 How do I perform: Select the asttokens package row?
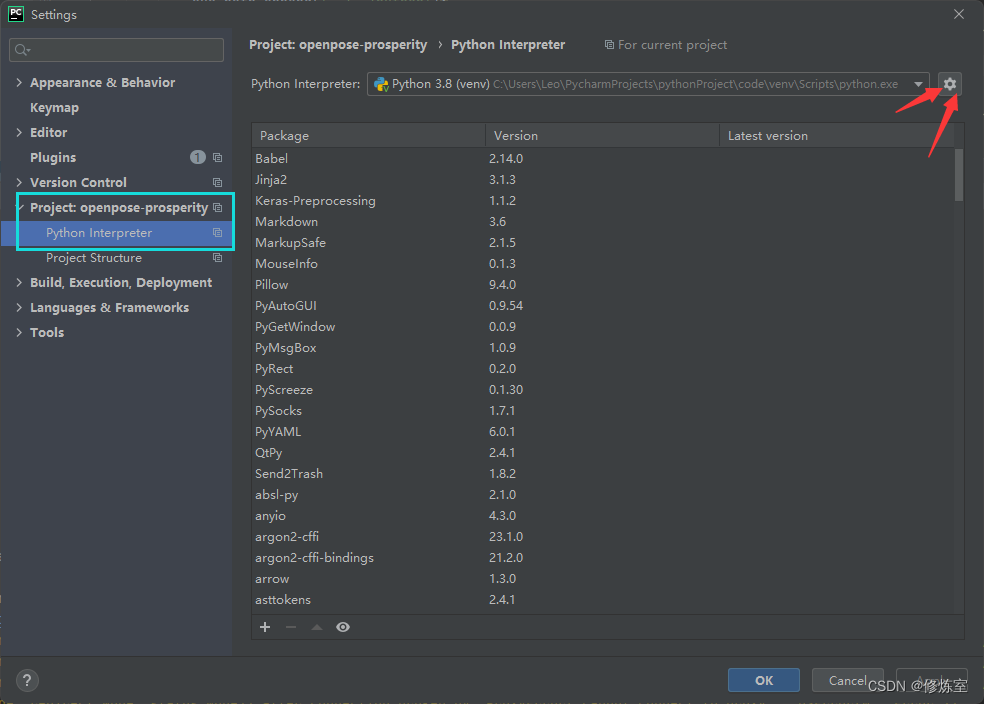603,600
